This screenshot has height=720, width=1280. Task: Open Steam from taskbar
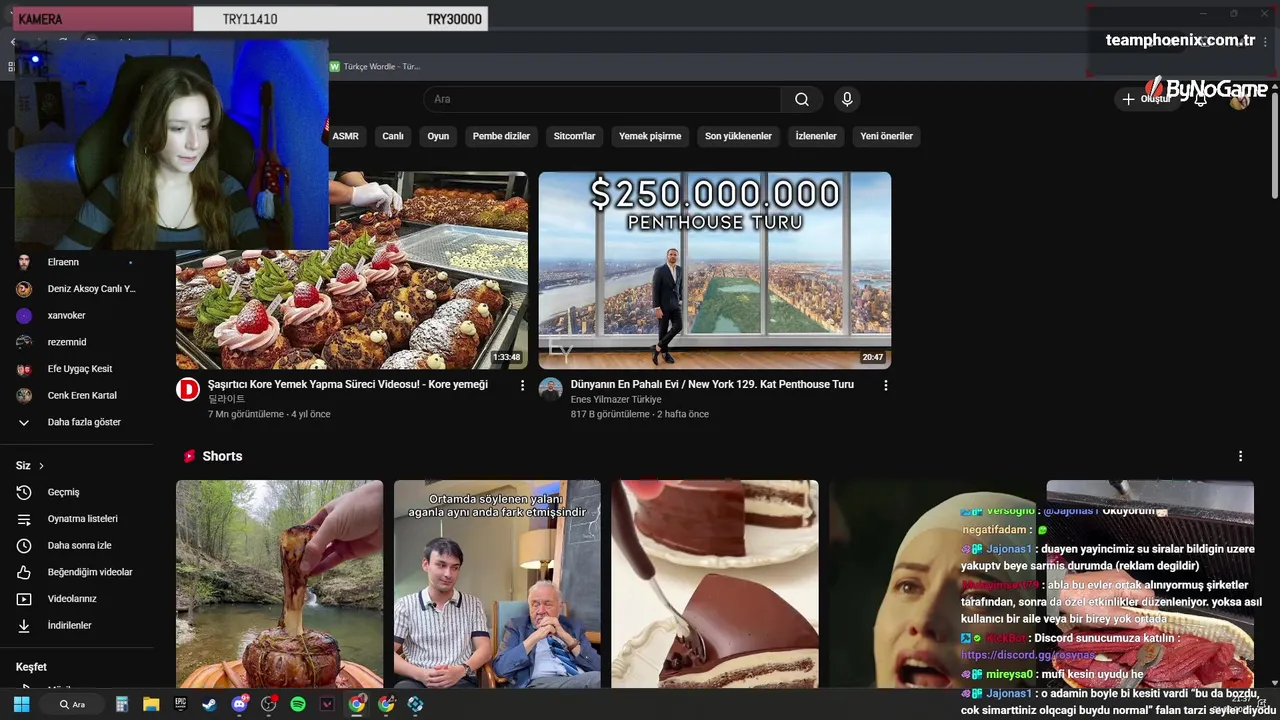pyautogui.click(x=209, y=704)
